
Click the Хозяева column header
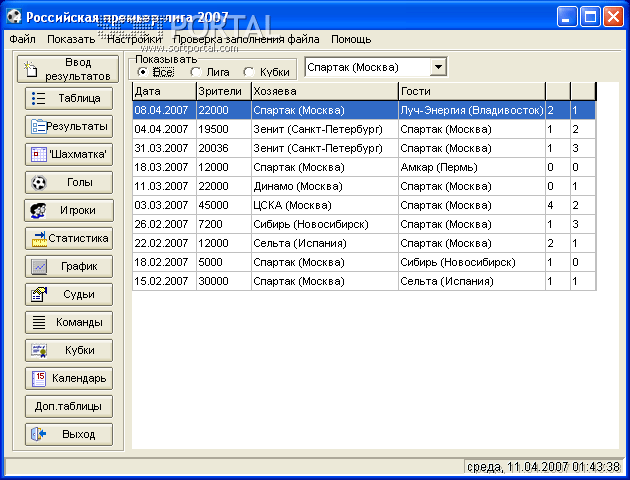point(325,91)
